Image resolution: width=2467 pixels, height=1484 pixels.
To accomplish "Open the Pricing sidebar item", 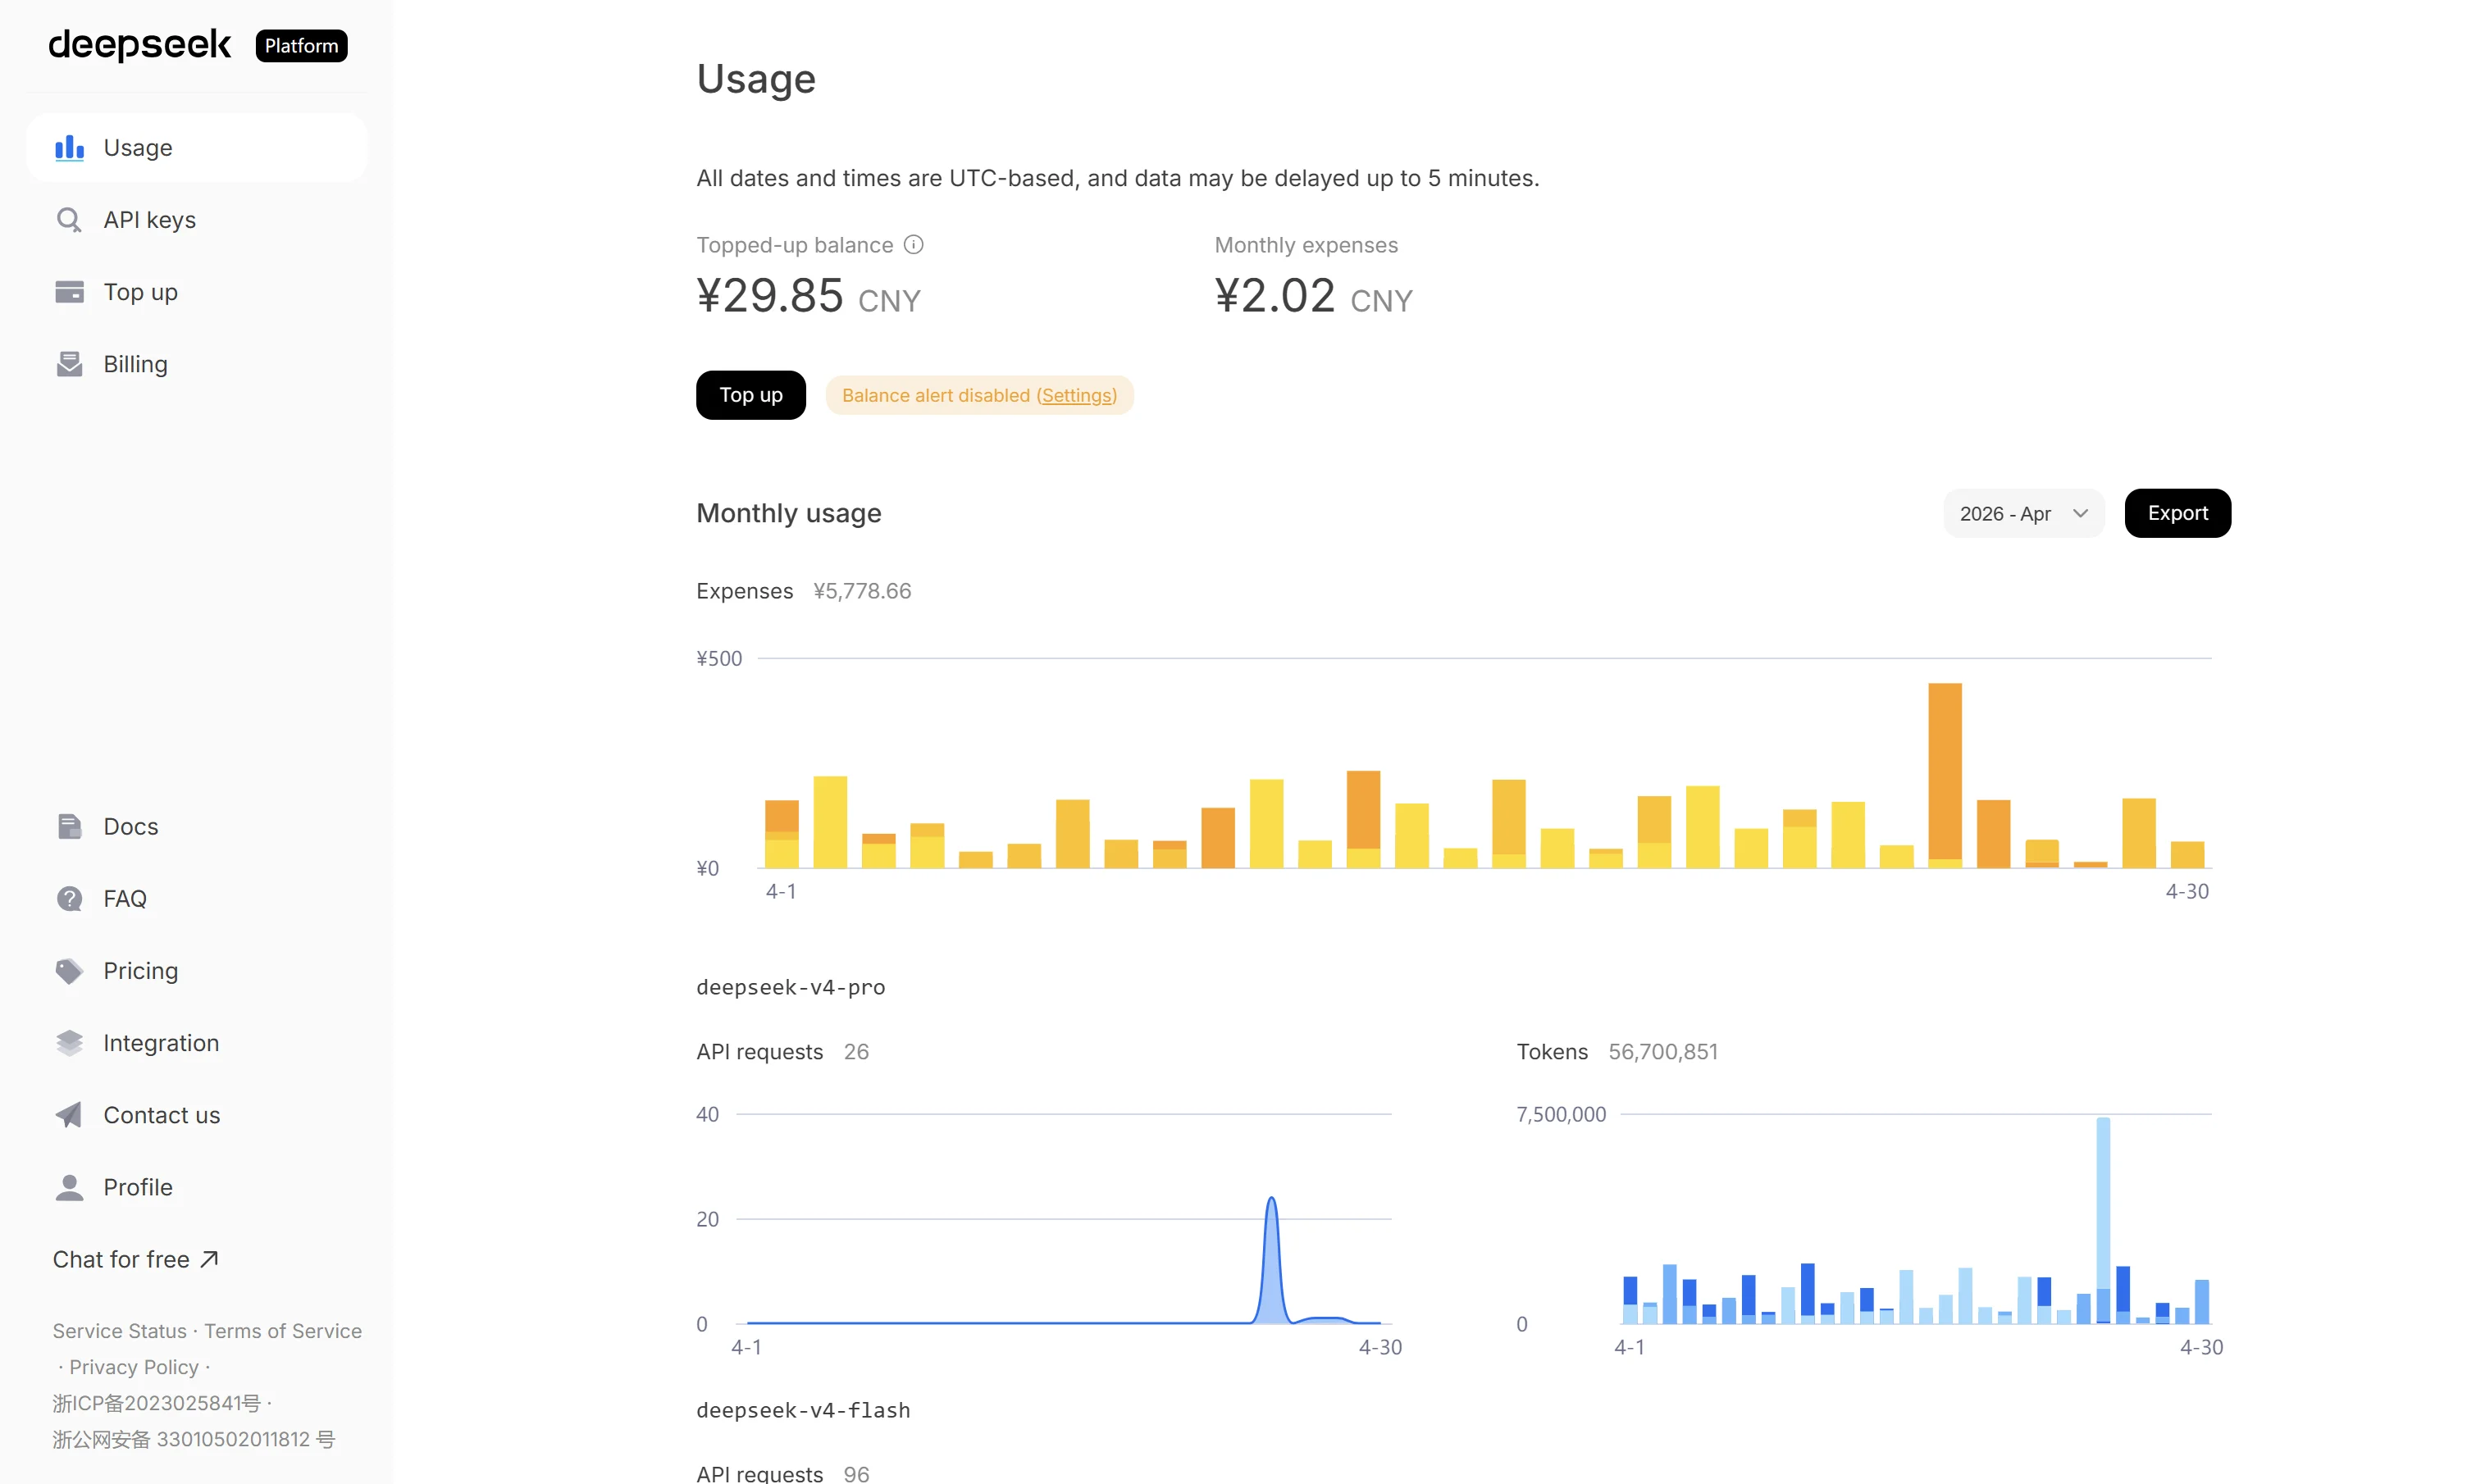I will [197, 971].
